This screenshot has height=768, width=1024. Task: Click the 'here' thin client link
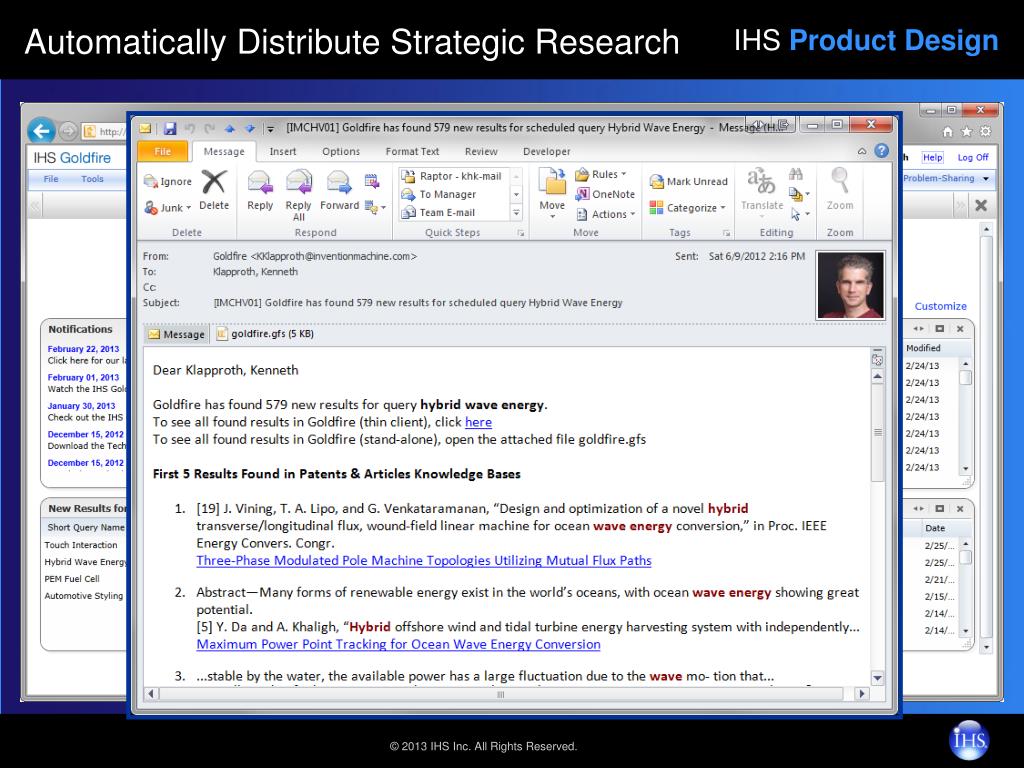(x=478, y=422)
